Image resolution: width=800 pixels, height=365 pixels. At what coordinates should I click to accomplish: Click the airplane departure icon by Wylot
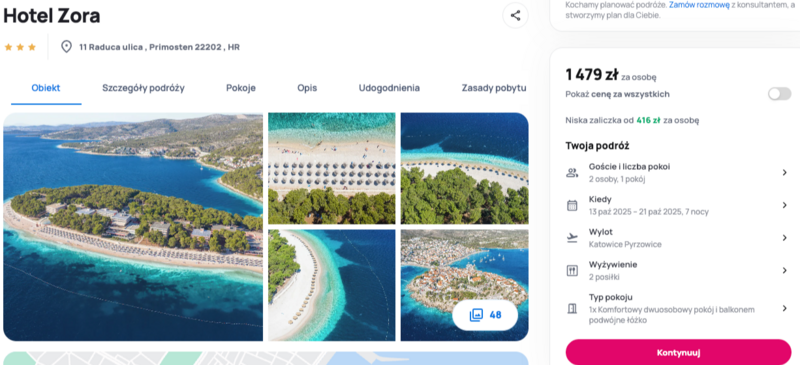click(572, 238)
